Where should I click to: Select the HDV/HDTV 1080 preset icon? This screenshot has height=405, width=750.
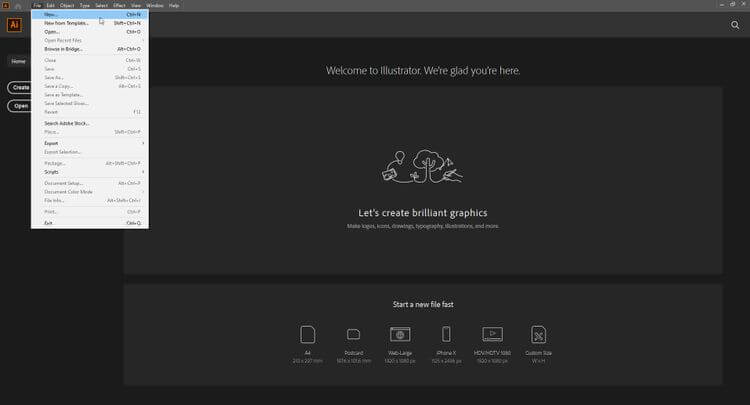492,334
